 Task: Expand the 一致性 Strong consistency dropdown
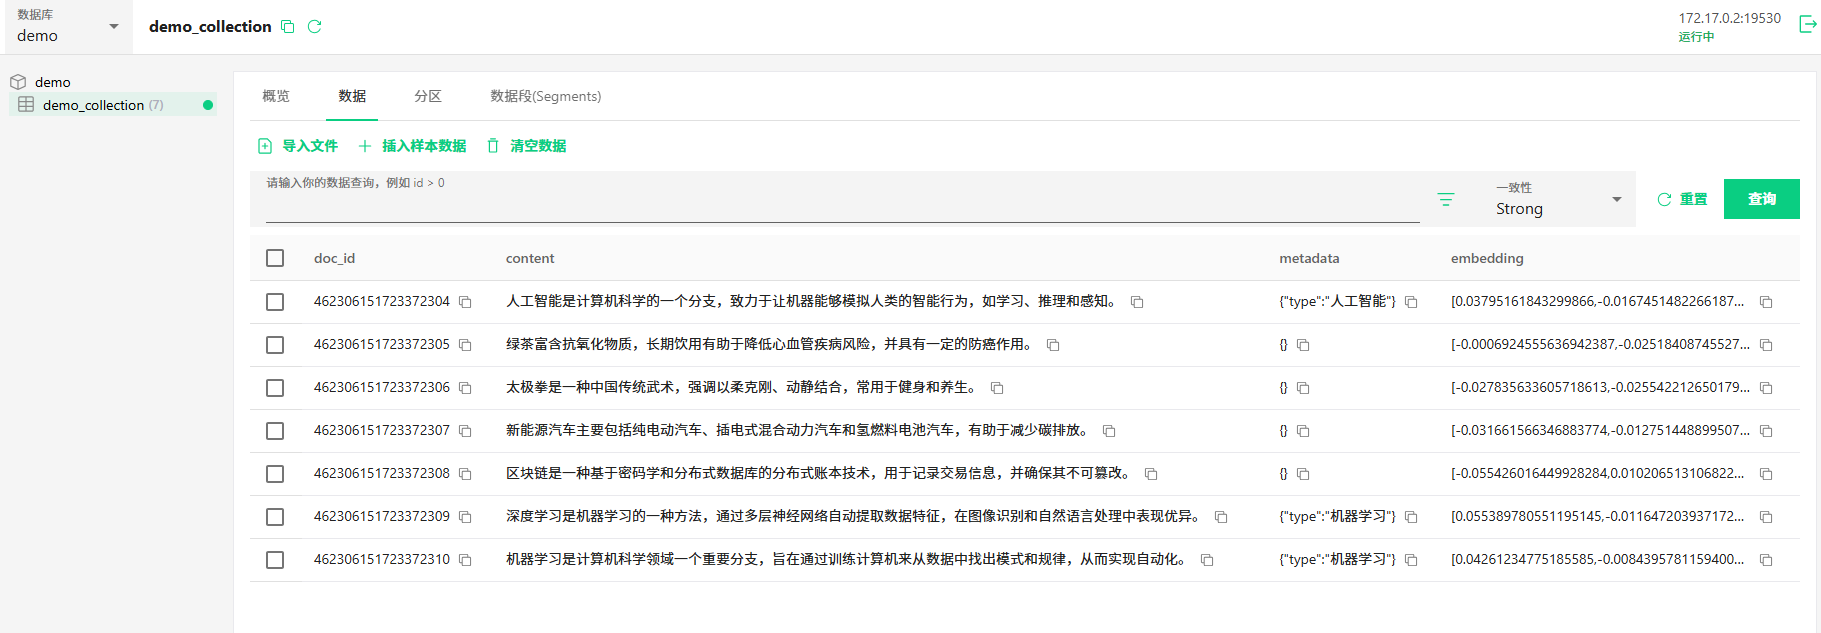[1558, 199]
